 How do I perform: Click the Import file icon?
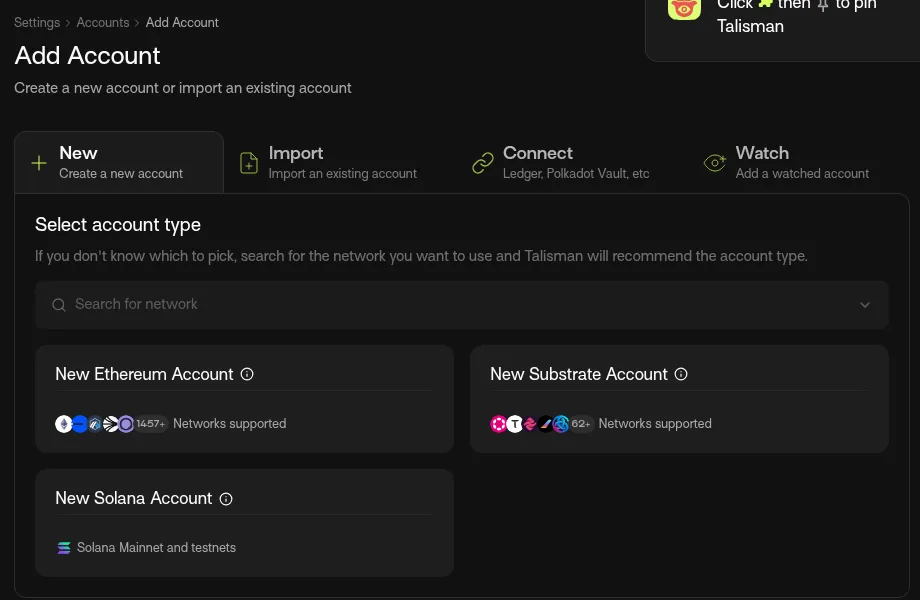click(249, 163)
